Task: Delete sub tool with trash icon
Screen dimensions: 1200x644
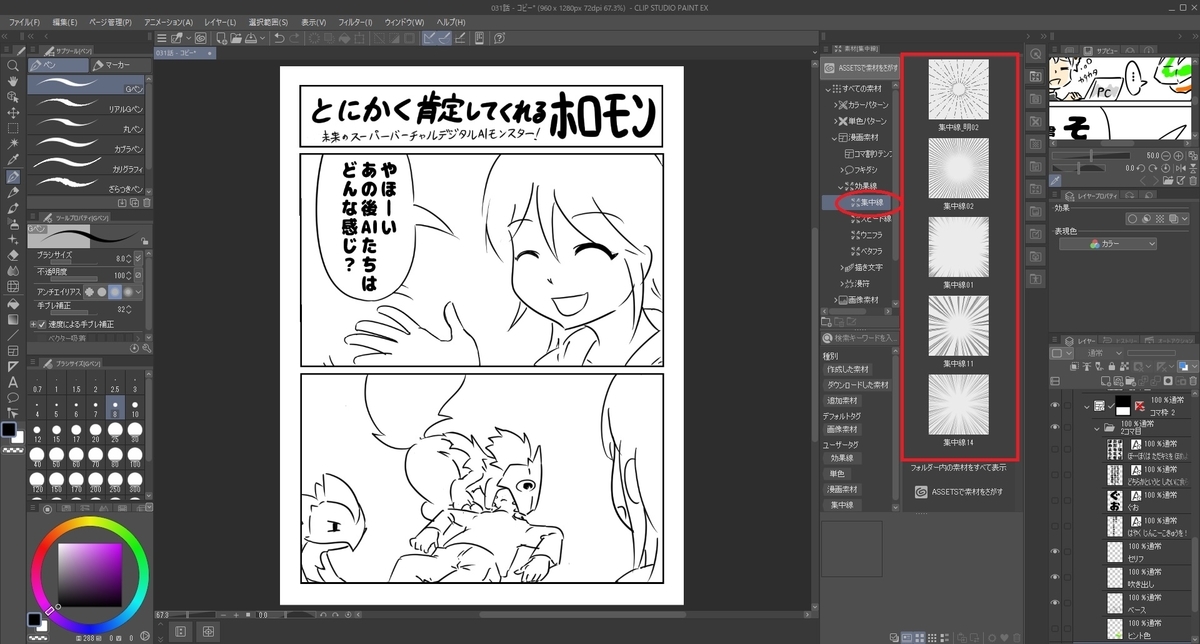Action: [146, 202]
